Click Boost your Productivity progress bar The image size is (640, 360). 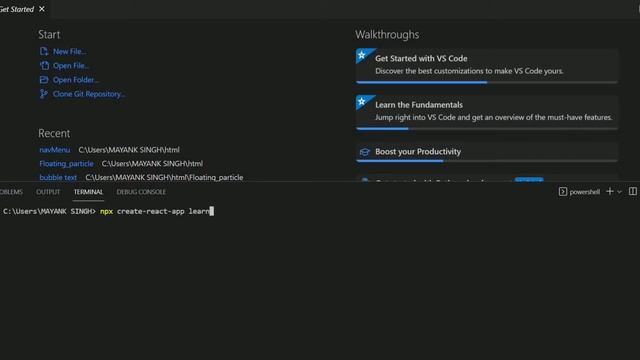point(487,161)
